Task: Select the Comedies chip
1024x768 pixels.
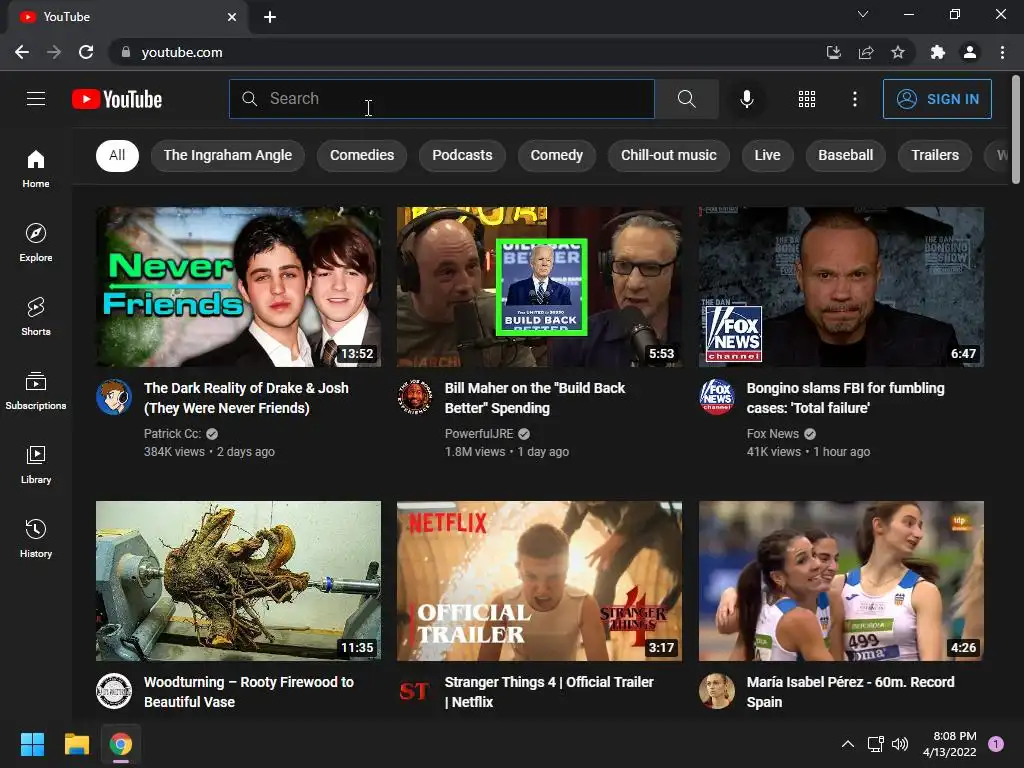Action: click(x=362, y=155)
